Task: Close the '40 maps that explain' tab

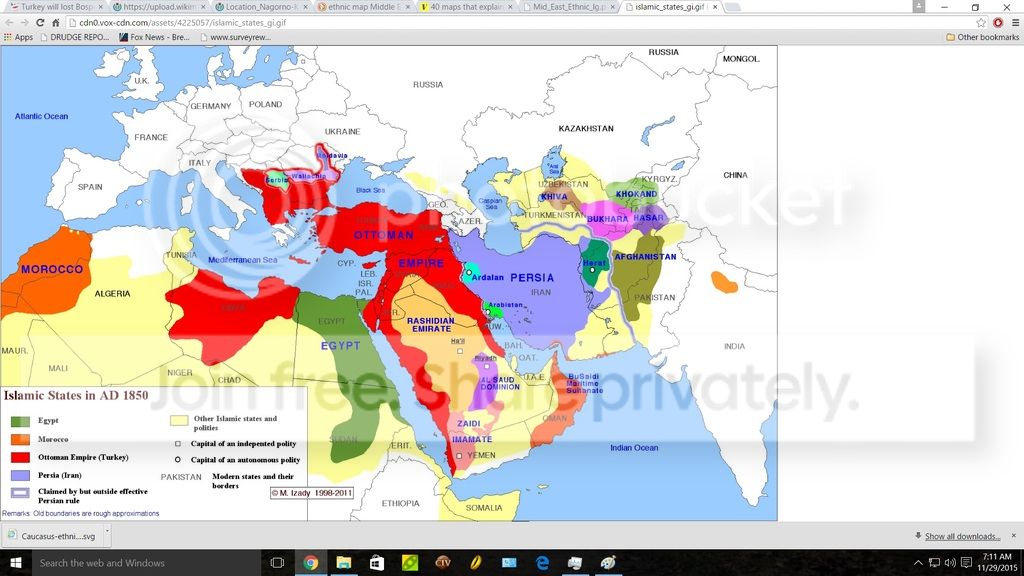Action: (509, 7)
